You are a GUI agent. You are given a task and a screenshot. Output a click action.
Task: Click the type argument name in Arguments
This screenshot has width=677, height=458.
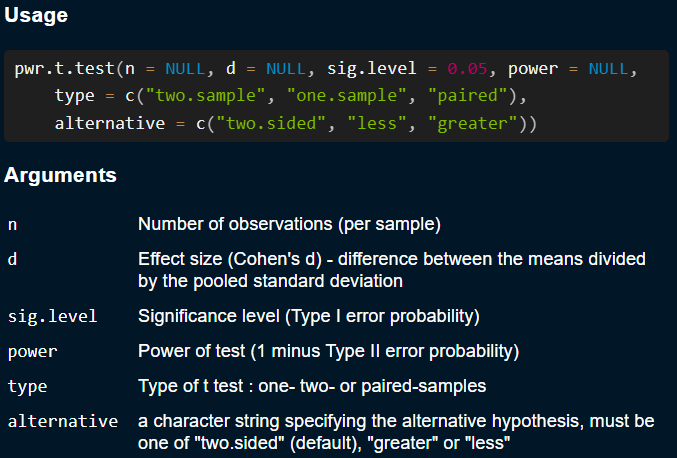point(28,387)
